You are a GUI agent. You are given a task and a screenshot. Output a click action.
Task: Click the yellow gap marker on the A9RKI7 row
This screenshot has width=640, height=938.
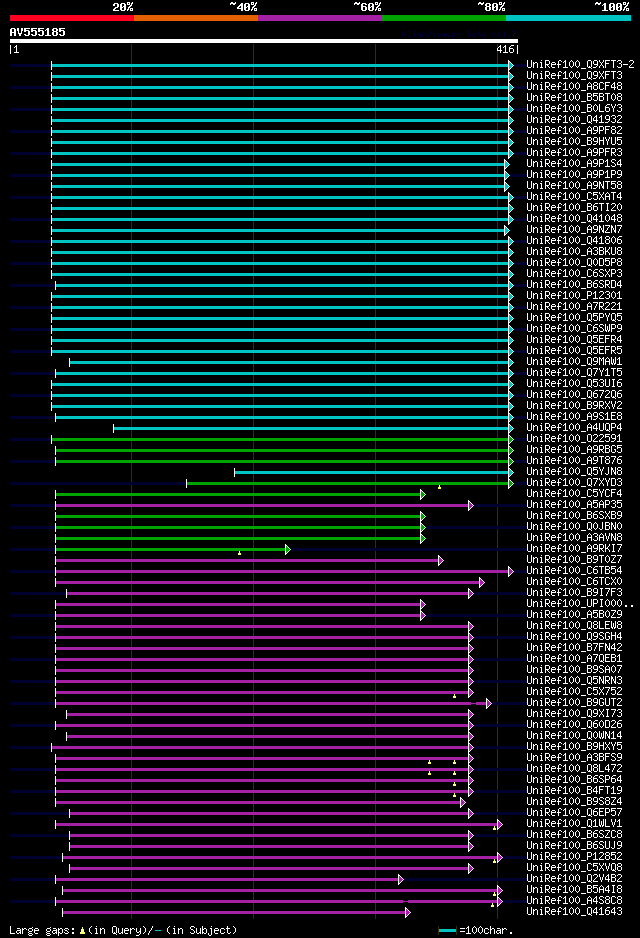point(239,553)
